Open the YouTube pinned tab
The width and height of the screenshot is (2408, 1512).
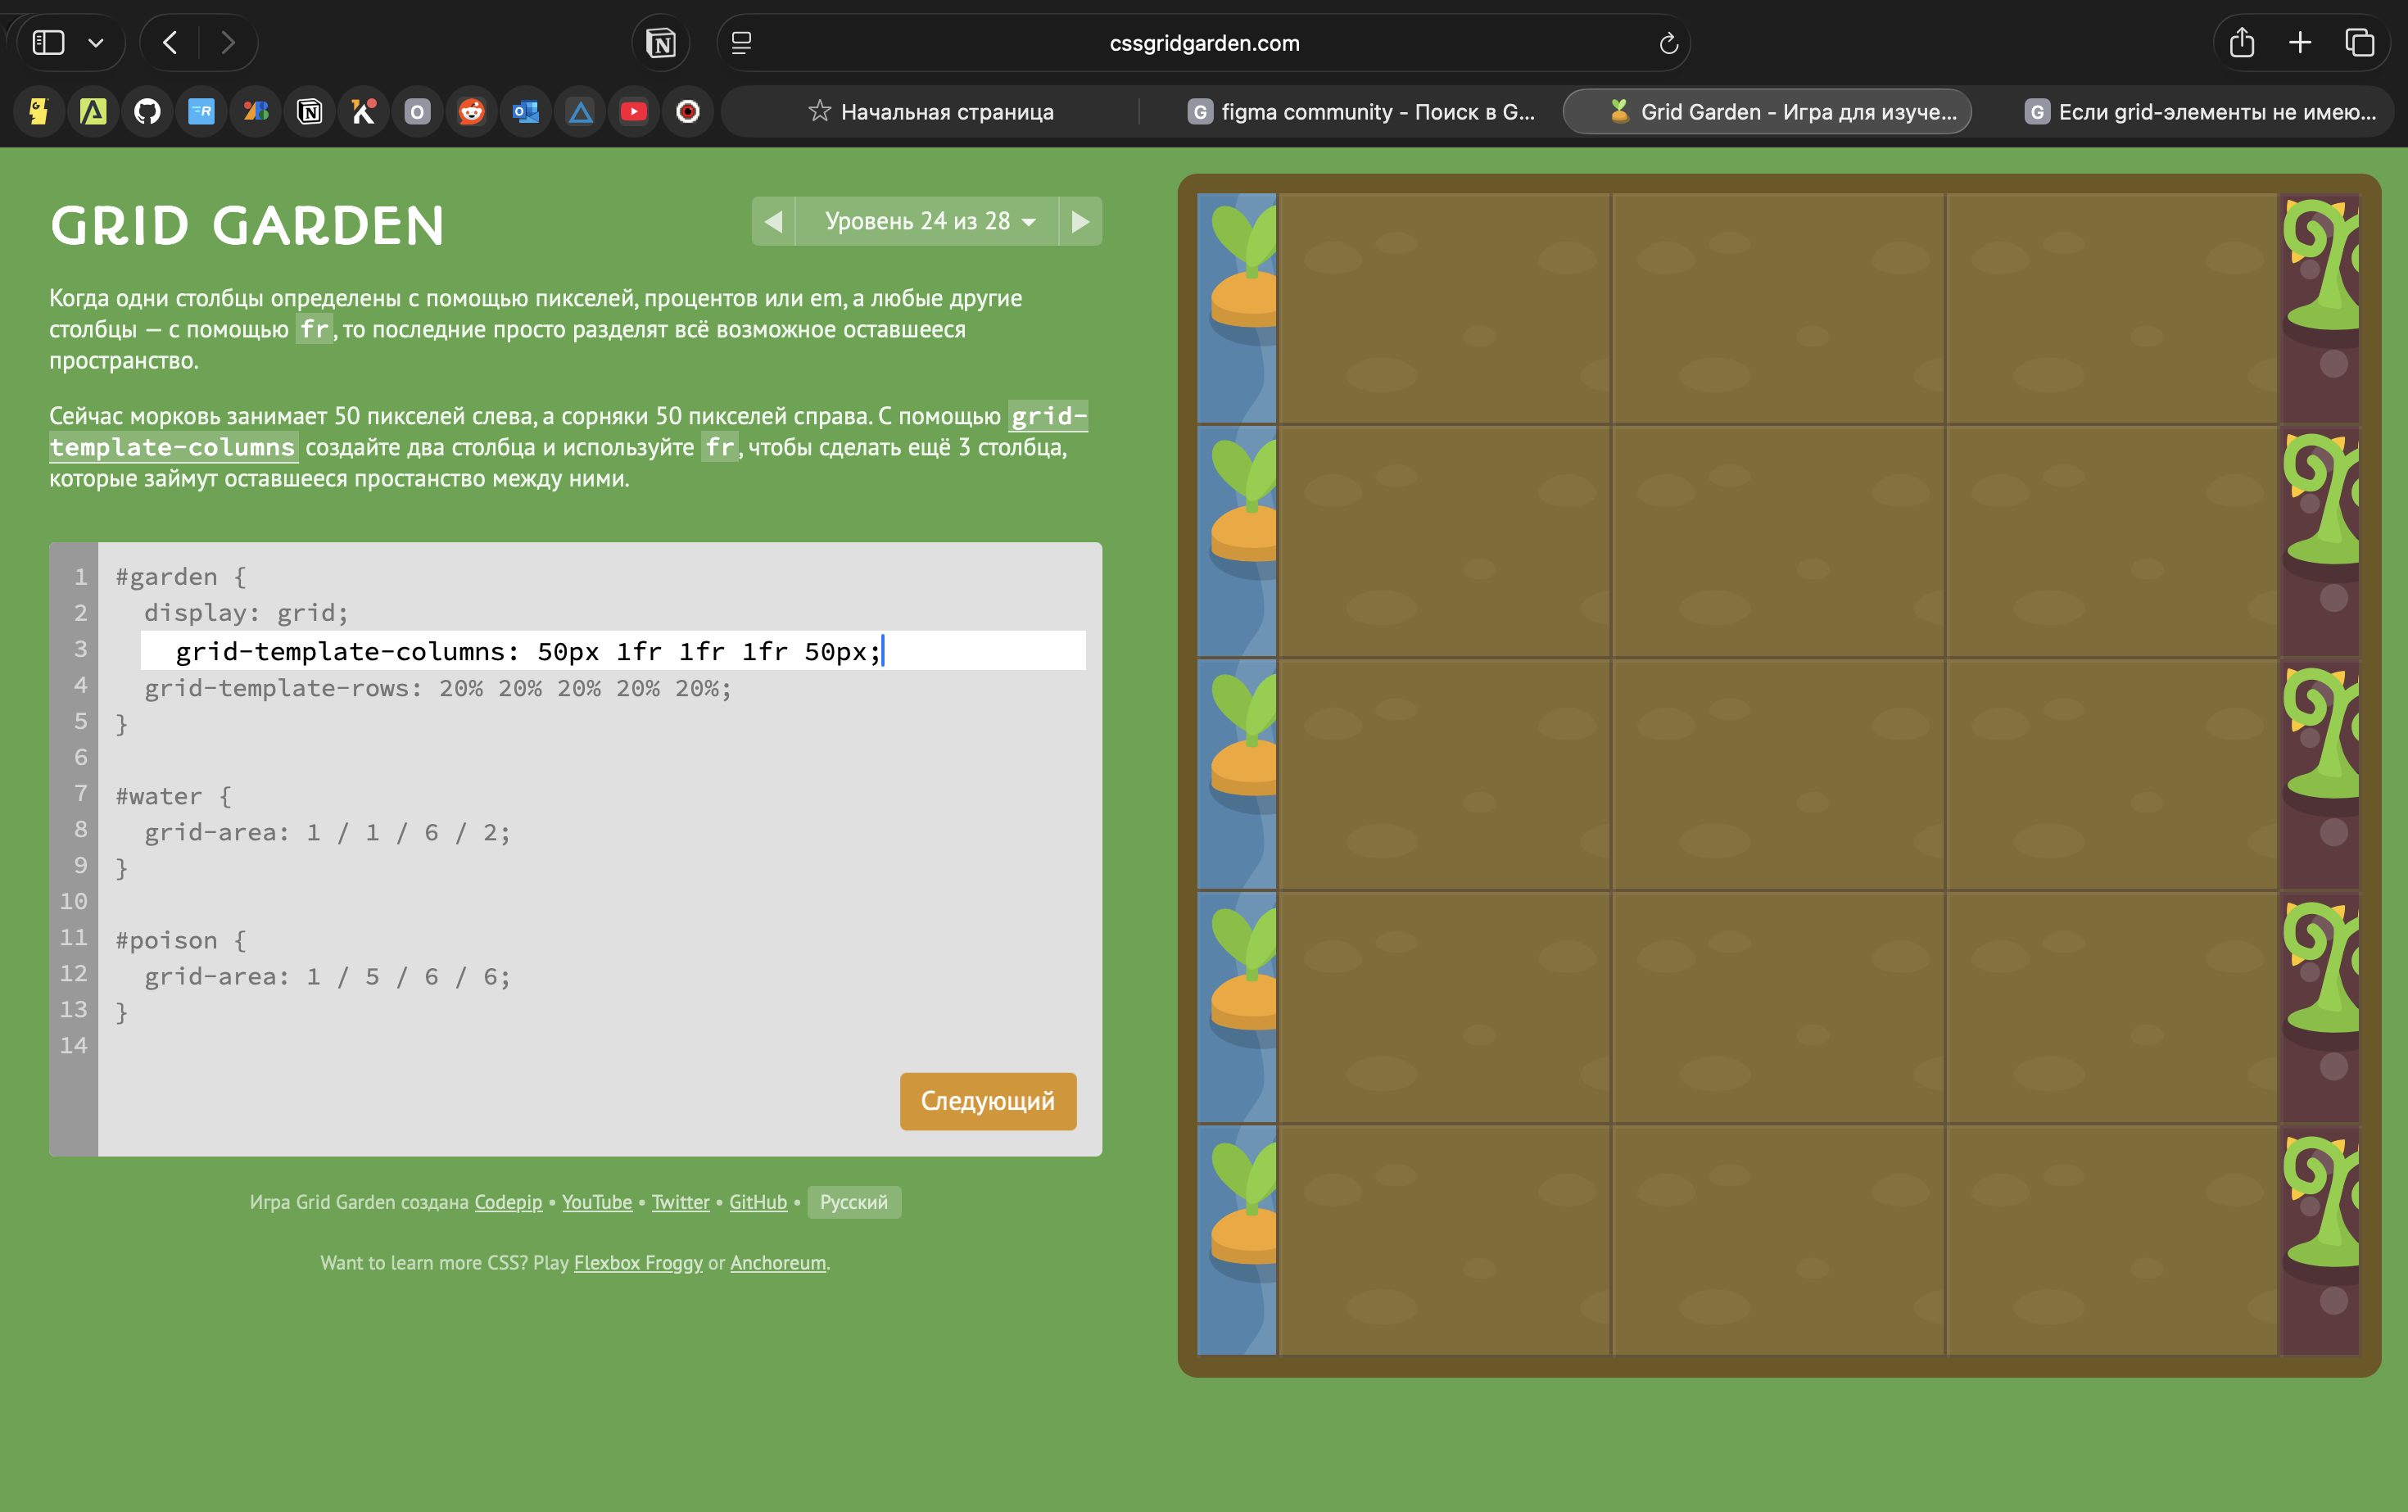[633, 111]
